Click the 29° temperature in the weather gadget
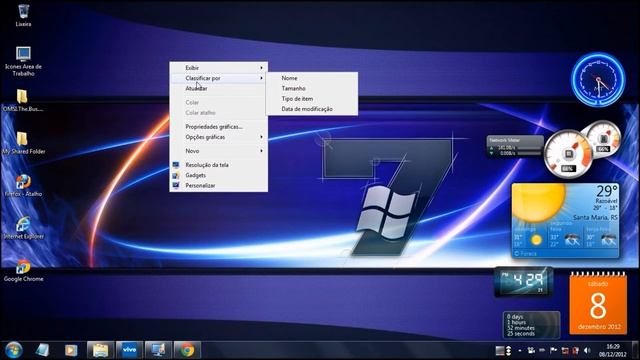 point(607,191)
